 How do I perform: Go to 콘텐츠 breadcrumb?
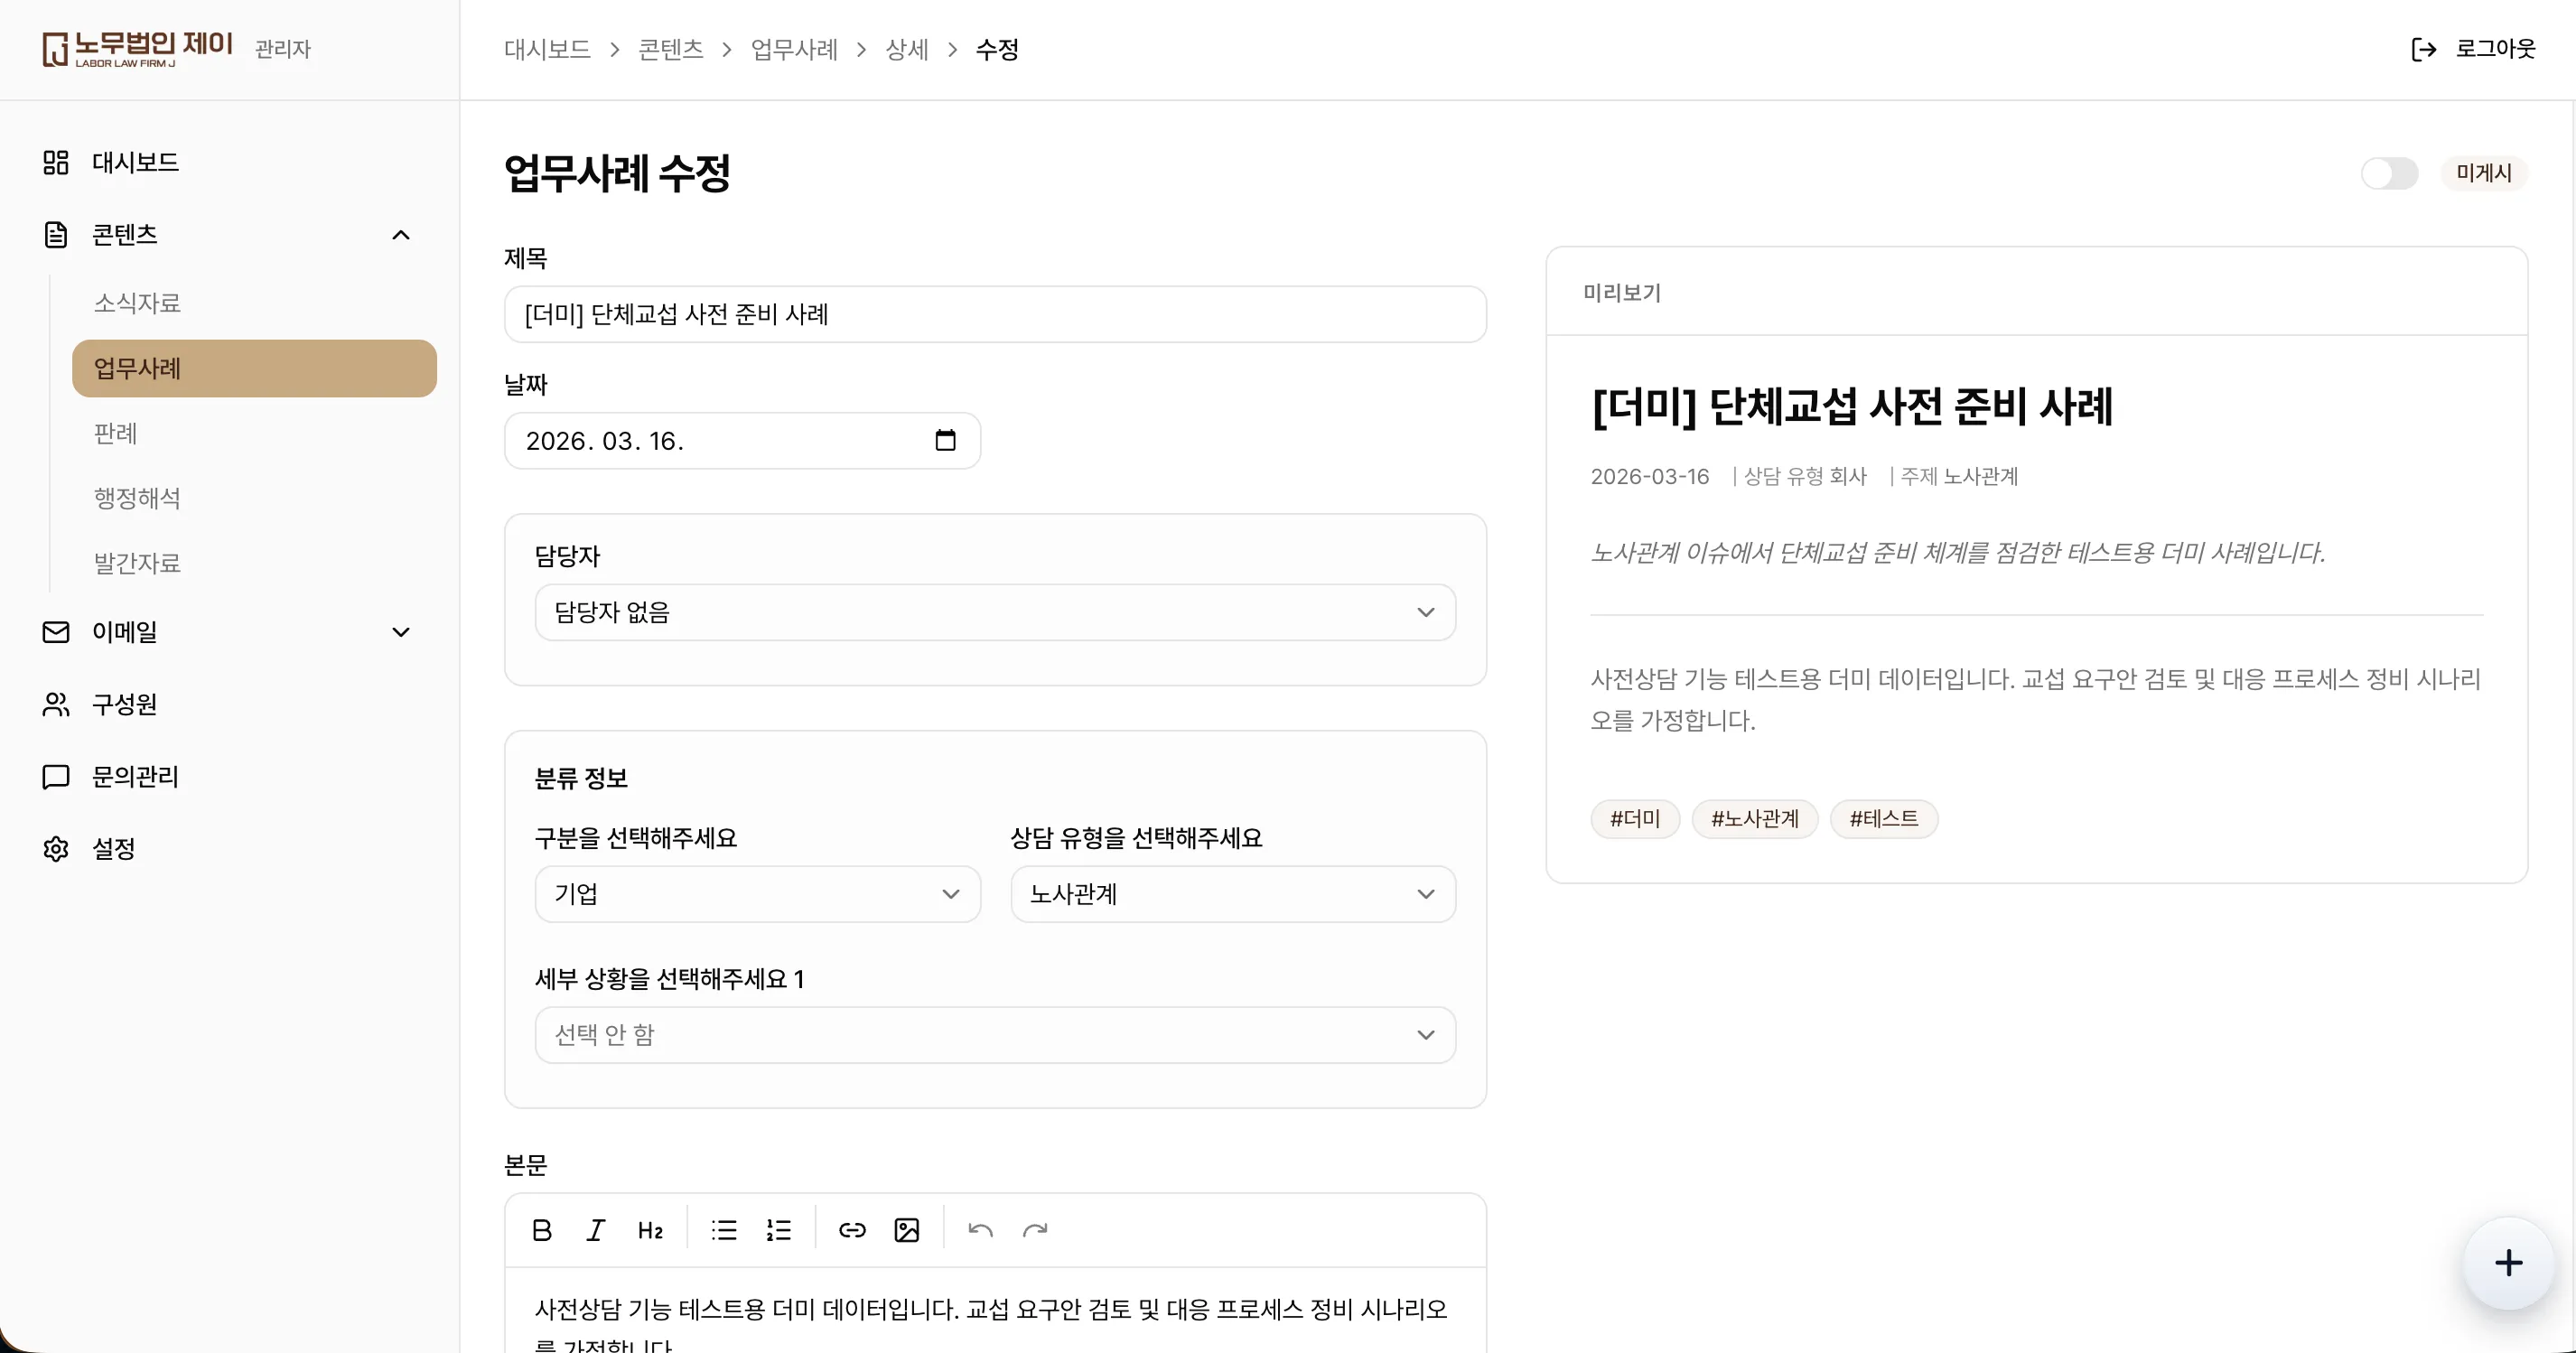(671, 49)
